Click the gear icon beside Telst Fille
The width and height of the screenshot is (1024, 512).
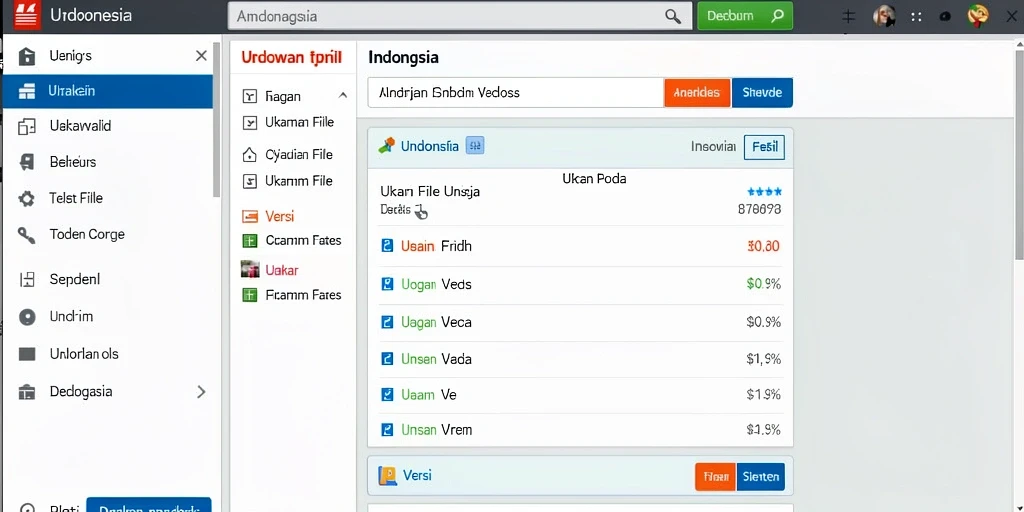coord(27,199)
